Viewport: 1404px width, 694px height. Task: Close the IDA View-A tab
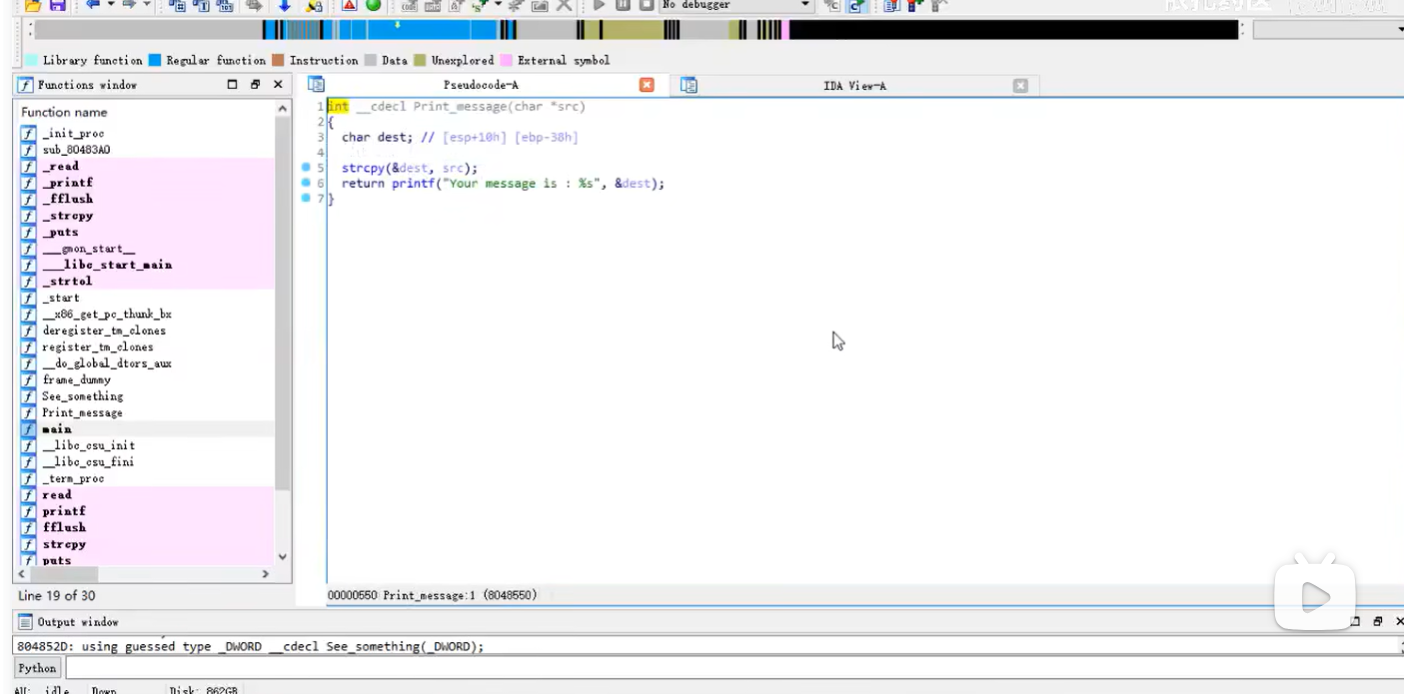[1020, 86]
